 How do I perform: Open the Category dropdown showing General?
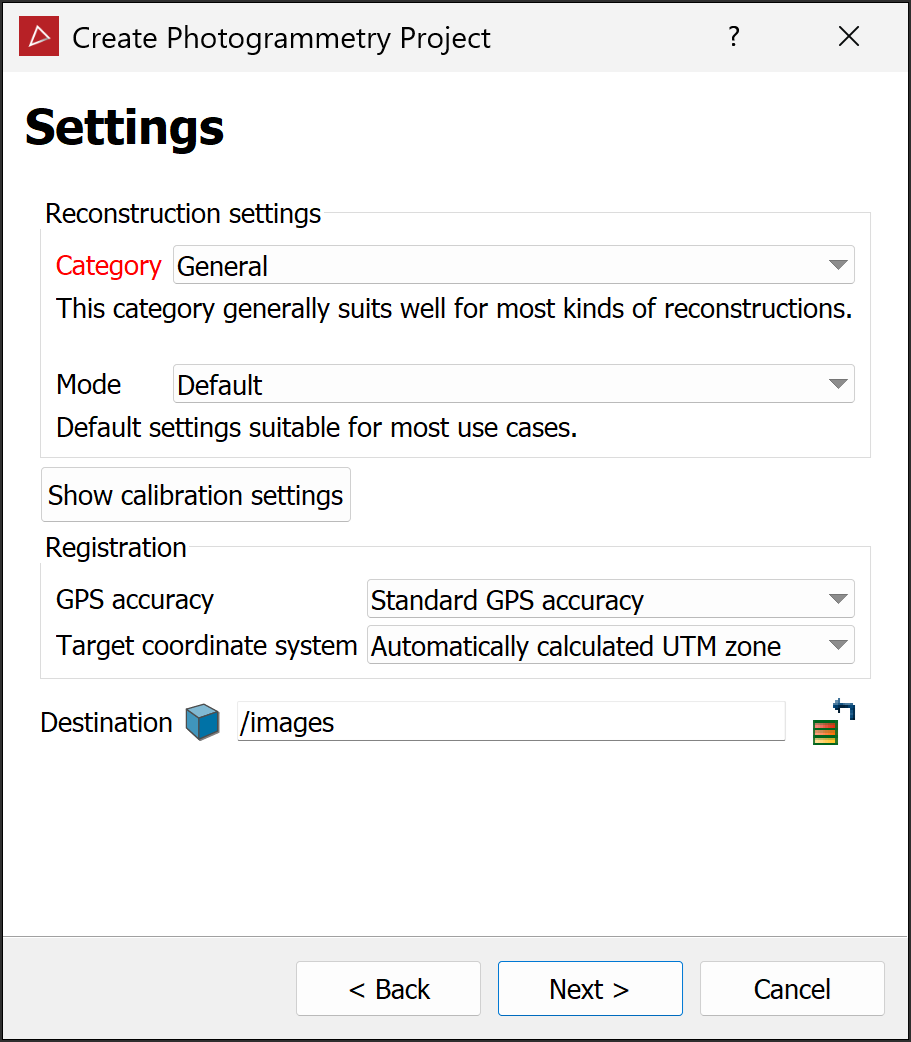click(500, 266)
